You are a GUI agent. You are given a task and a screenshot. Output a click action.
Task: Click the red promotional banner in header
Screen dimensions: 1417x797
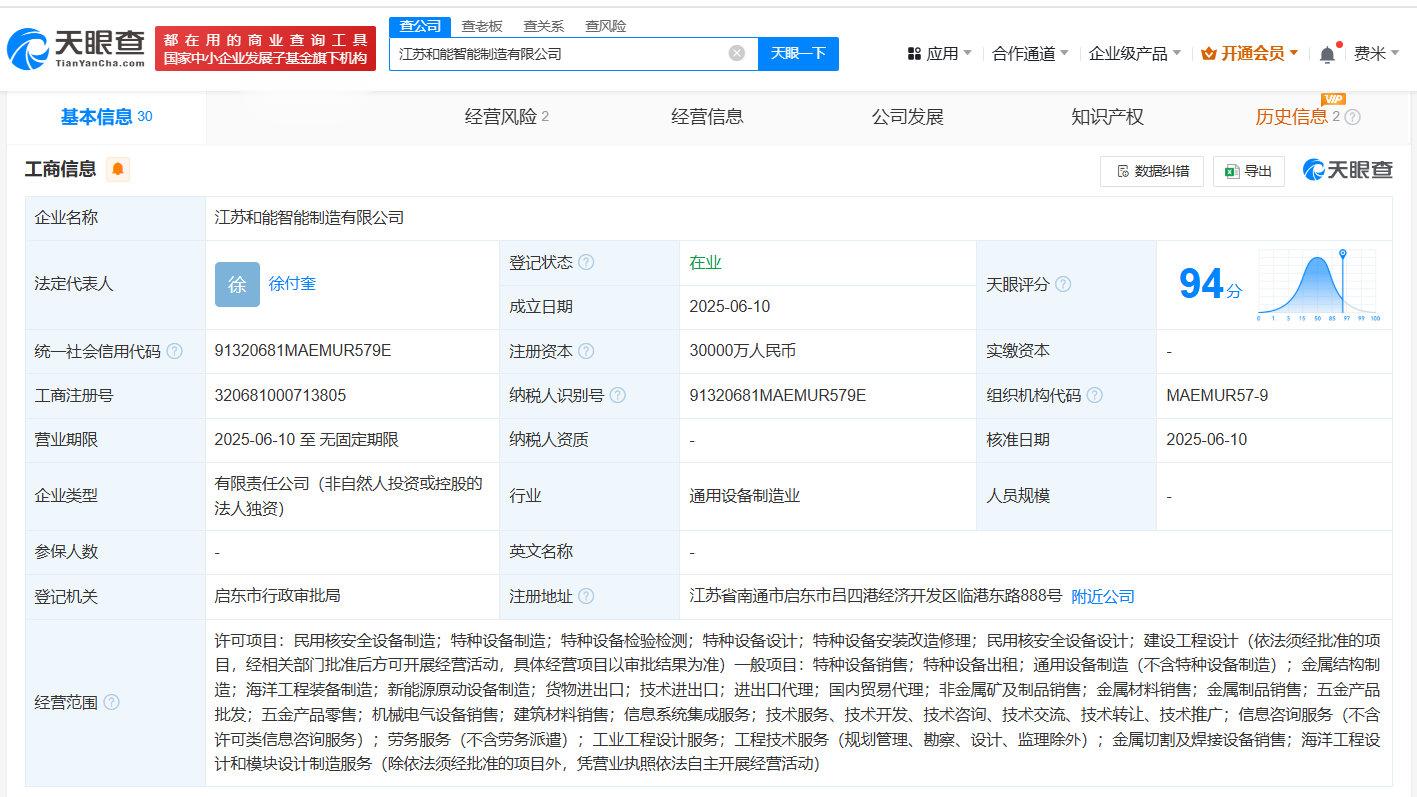tap(265, 48)
